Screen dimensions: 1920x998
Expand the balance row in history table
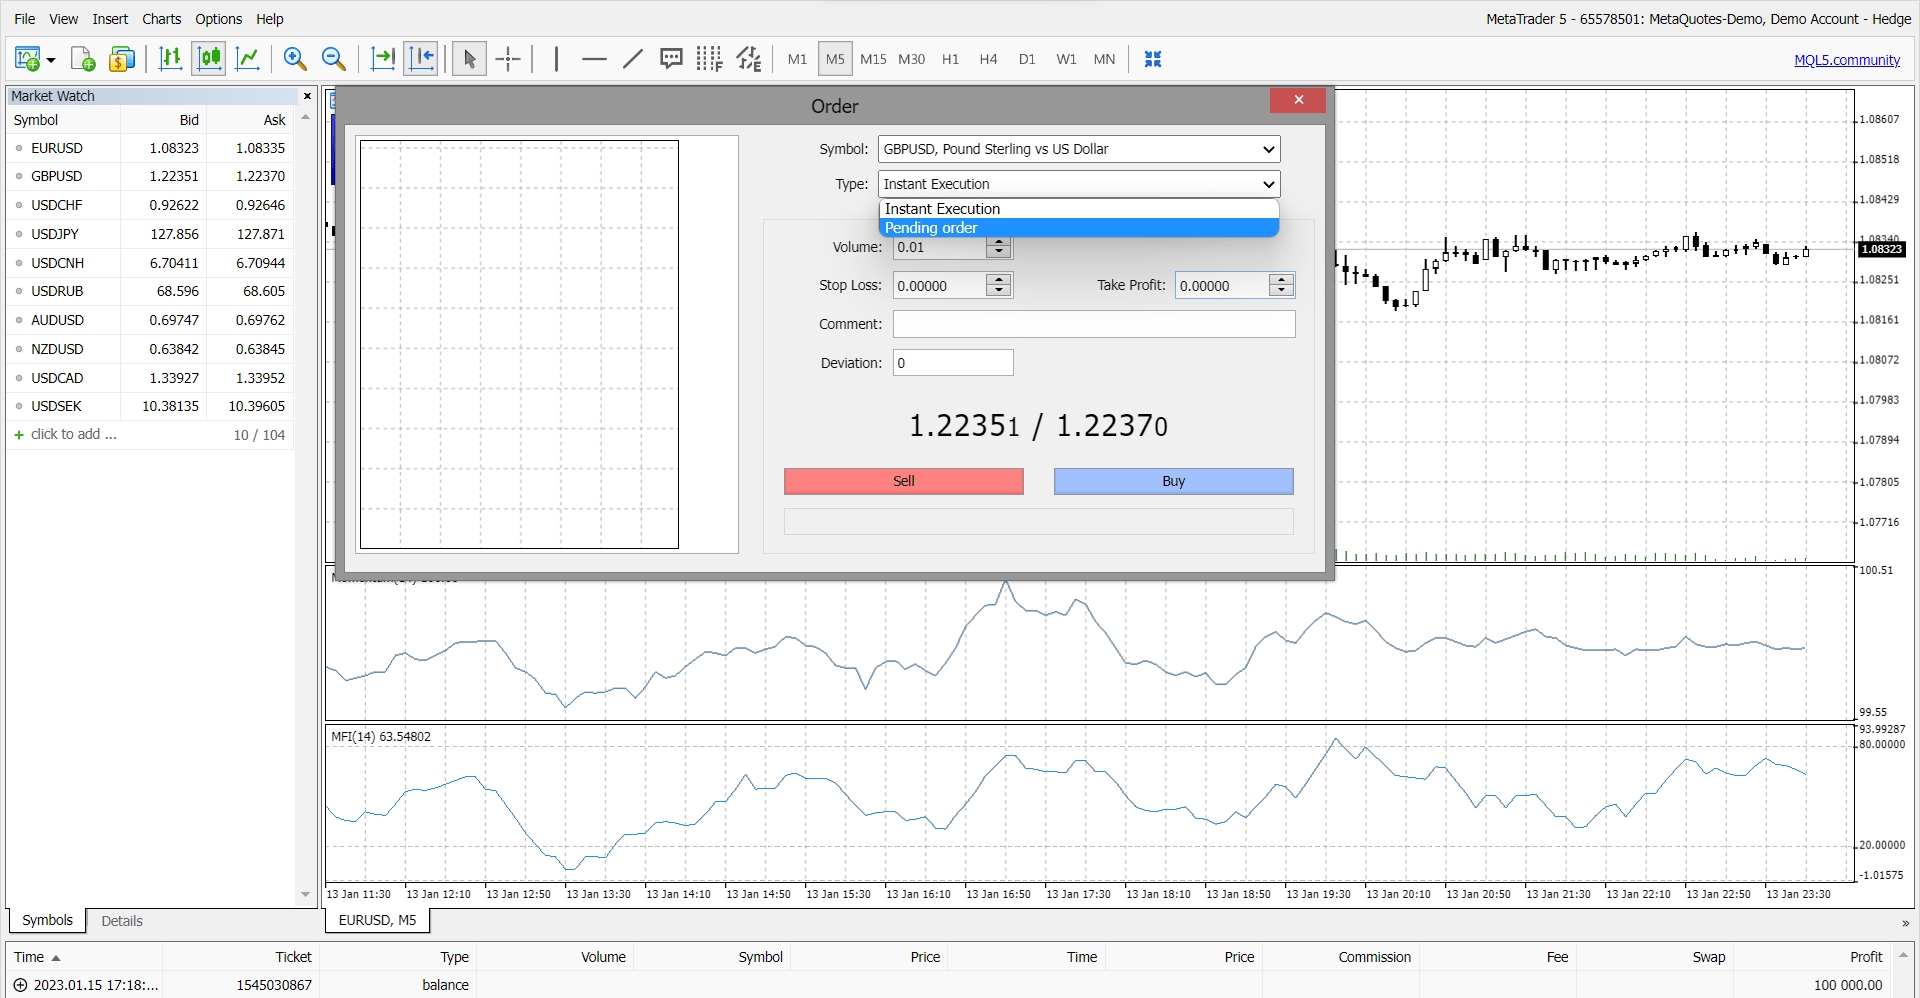coord(20,985)
